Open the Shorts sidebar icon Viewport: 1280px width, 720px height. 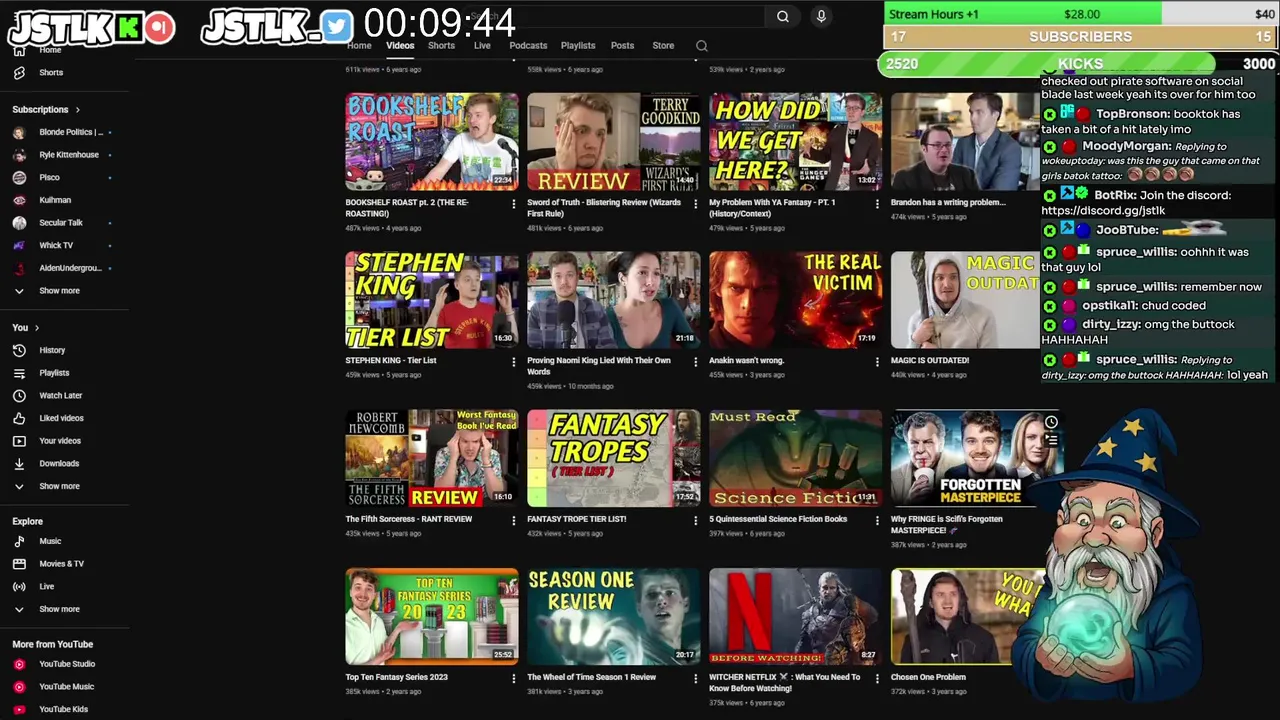[19, 72]
